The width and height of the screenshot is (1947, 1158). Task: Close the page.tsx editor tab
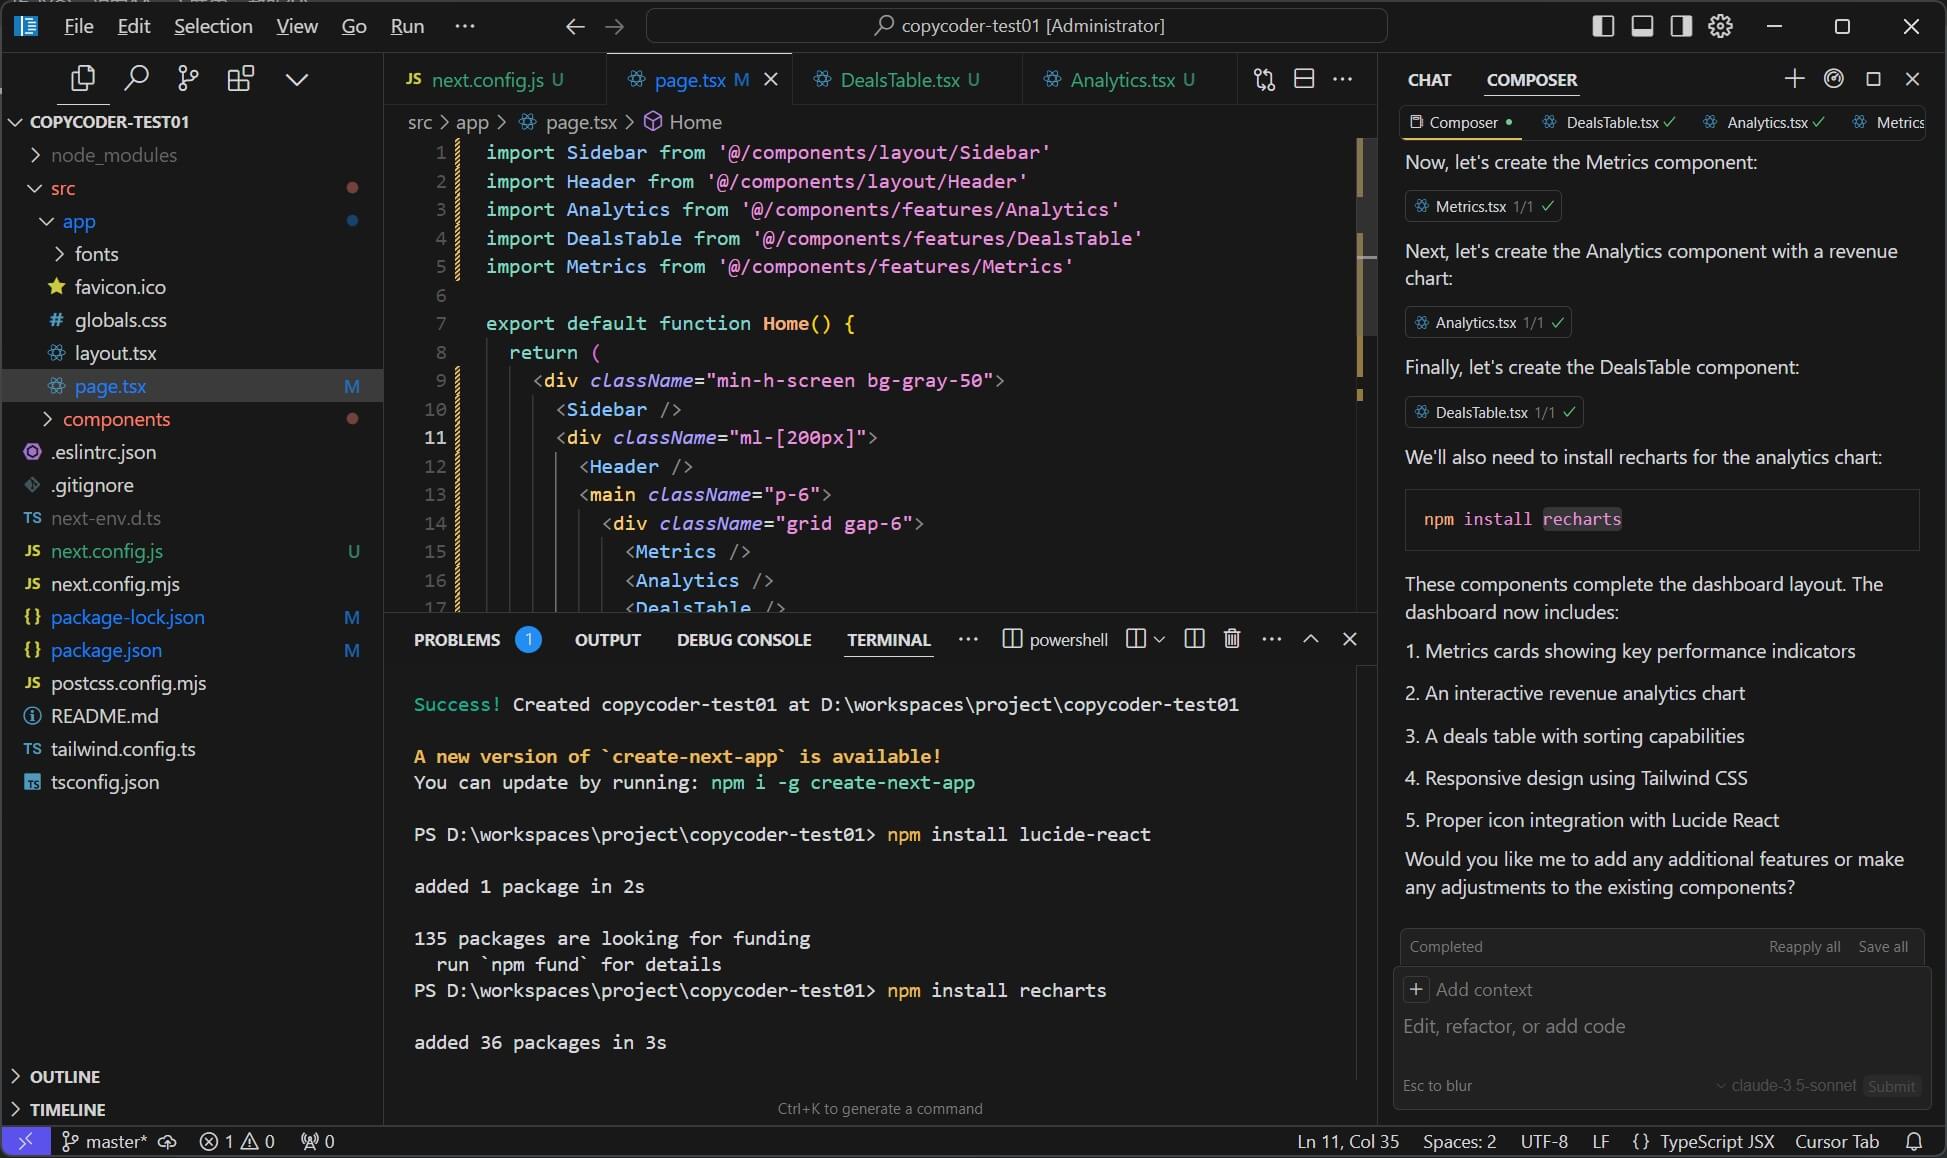click(x=771, y=79)
